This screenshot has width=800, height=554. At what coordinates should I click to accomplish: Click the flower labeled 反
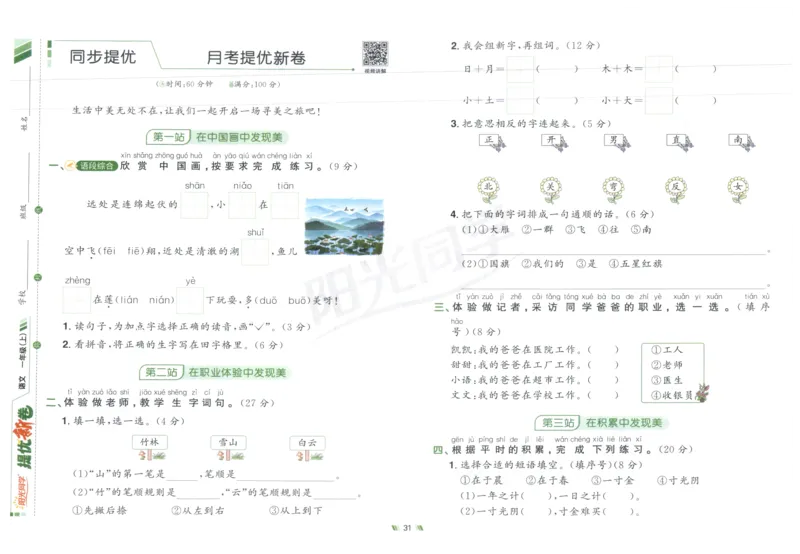pos(676,189)
